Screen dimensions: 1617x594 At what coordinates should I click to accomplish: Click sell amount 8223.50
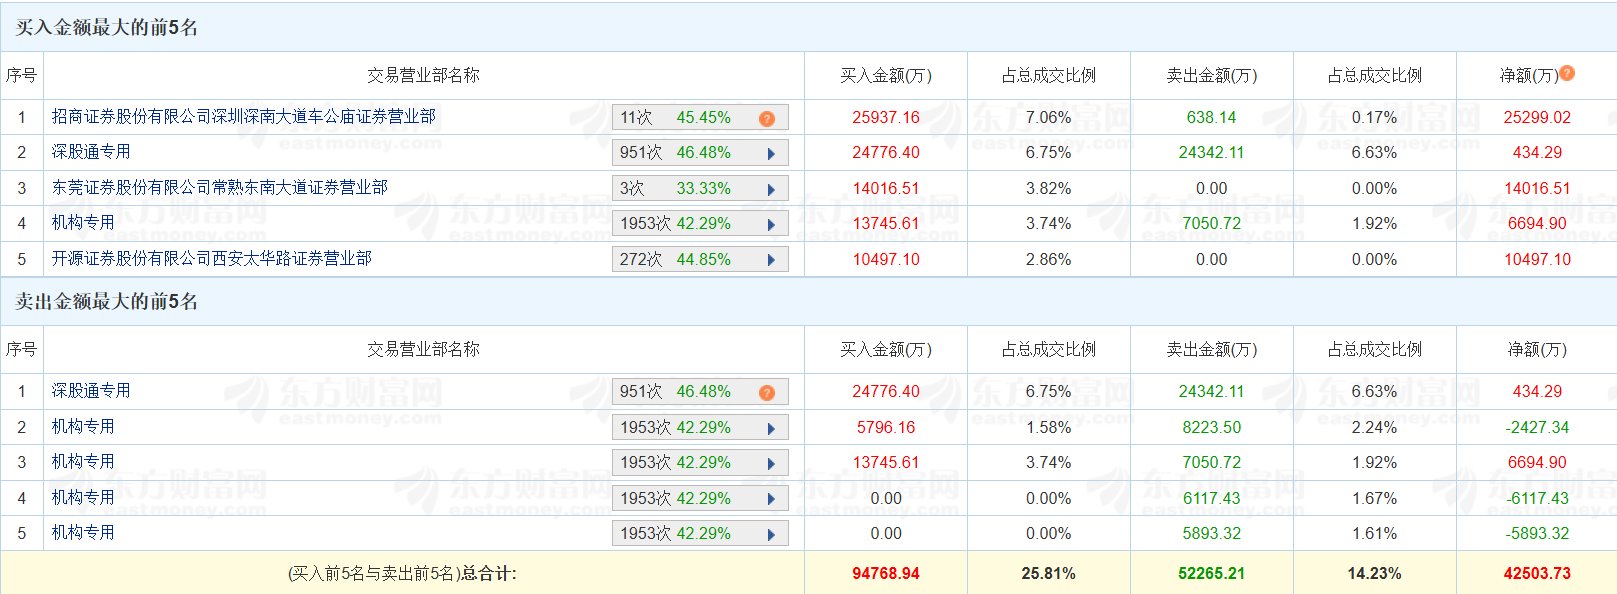point(1211,427)
